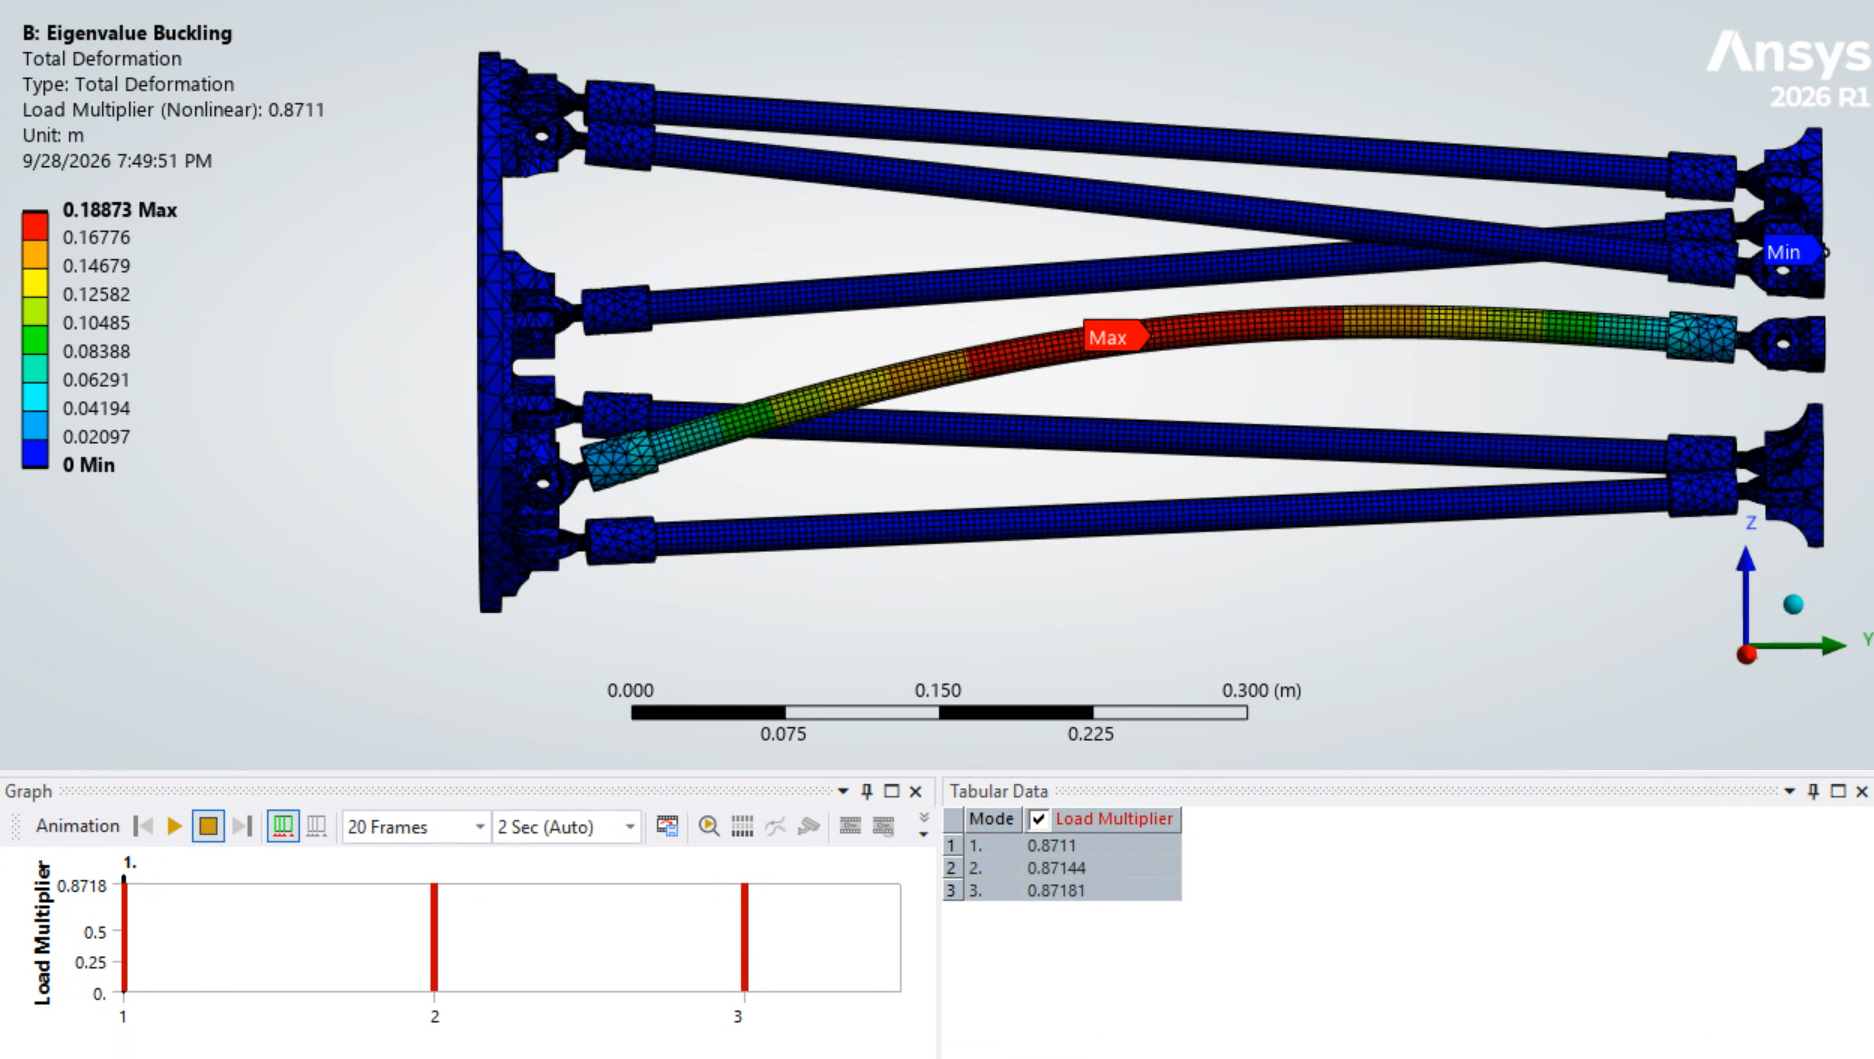Select load multiplier value 0.8711 in table
Screen dimensions: 1874x1059
pyautogui.click(x=1052, y=845)
